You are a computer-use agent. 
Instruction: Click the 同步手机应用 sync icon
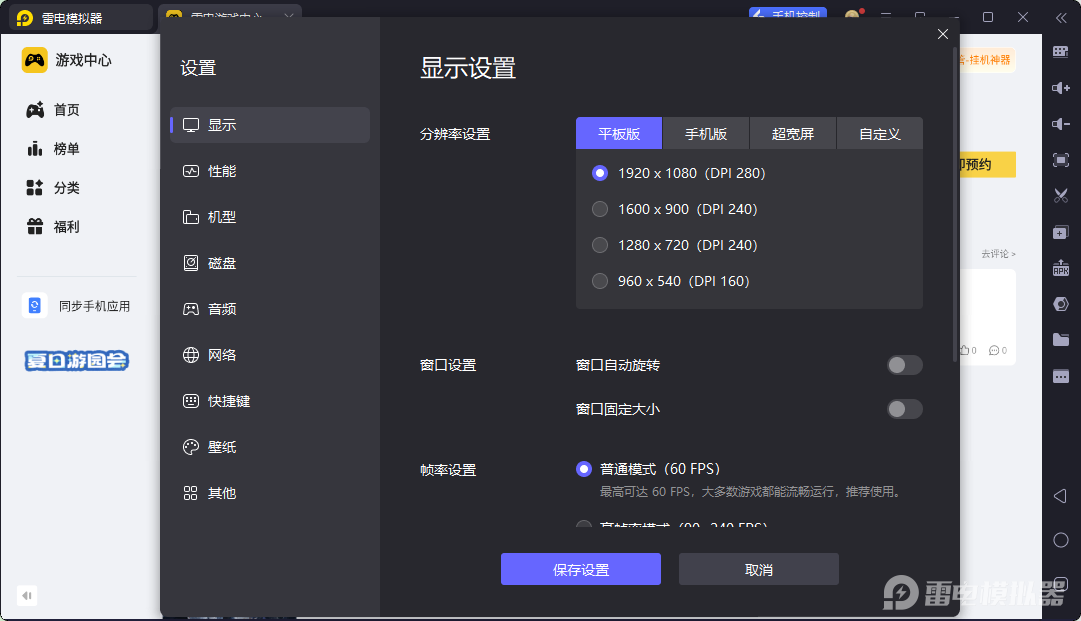click(x=34, y=305)
